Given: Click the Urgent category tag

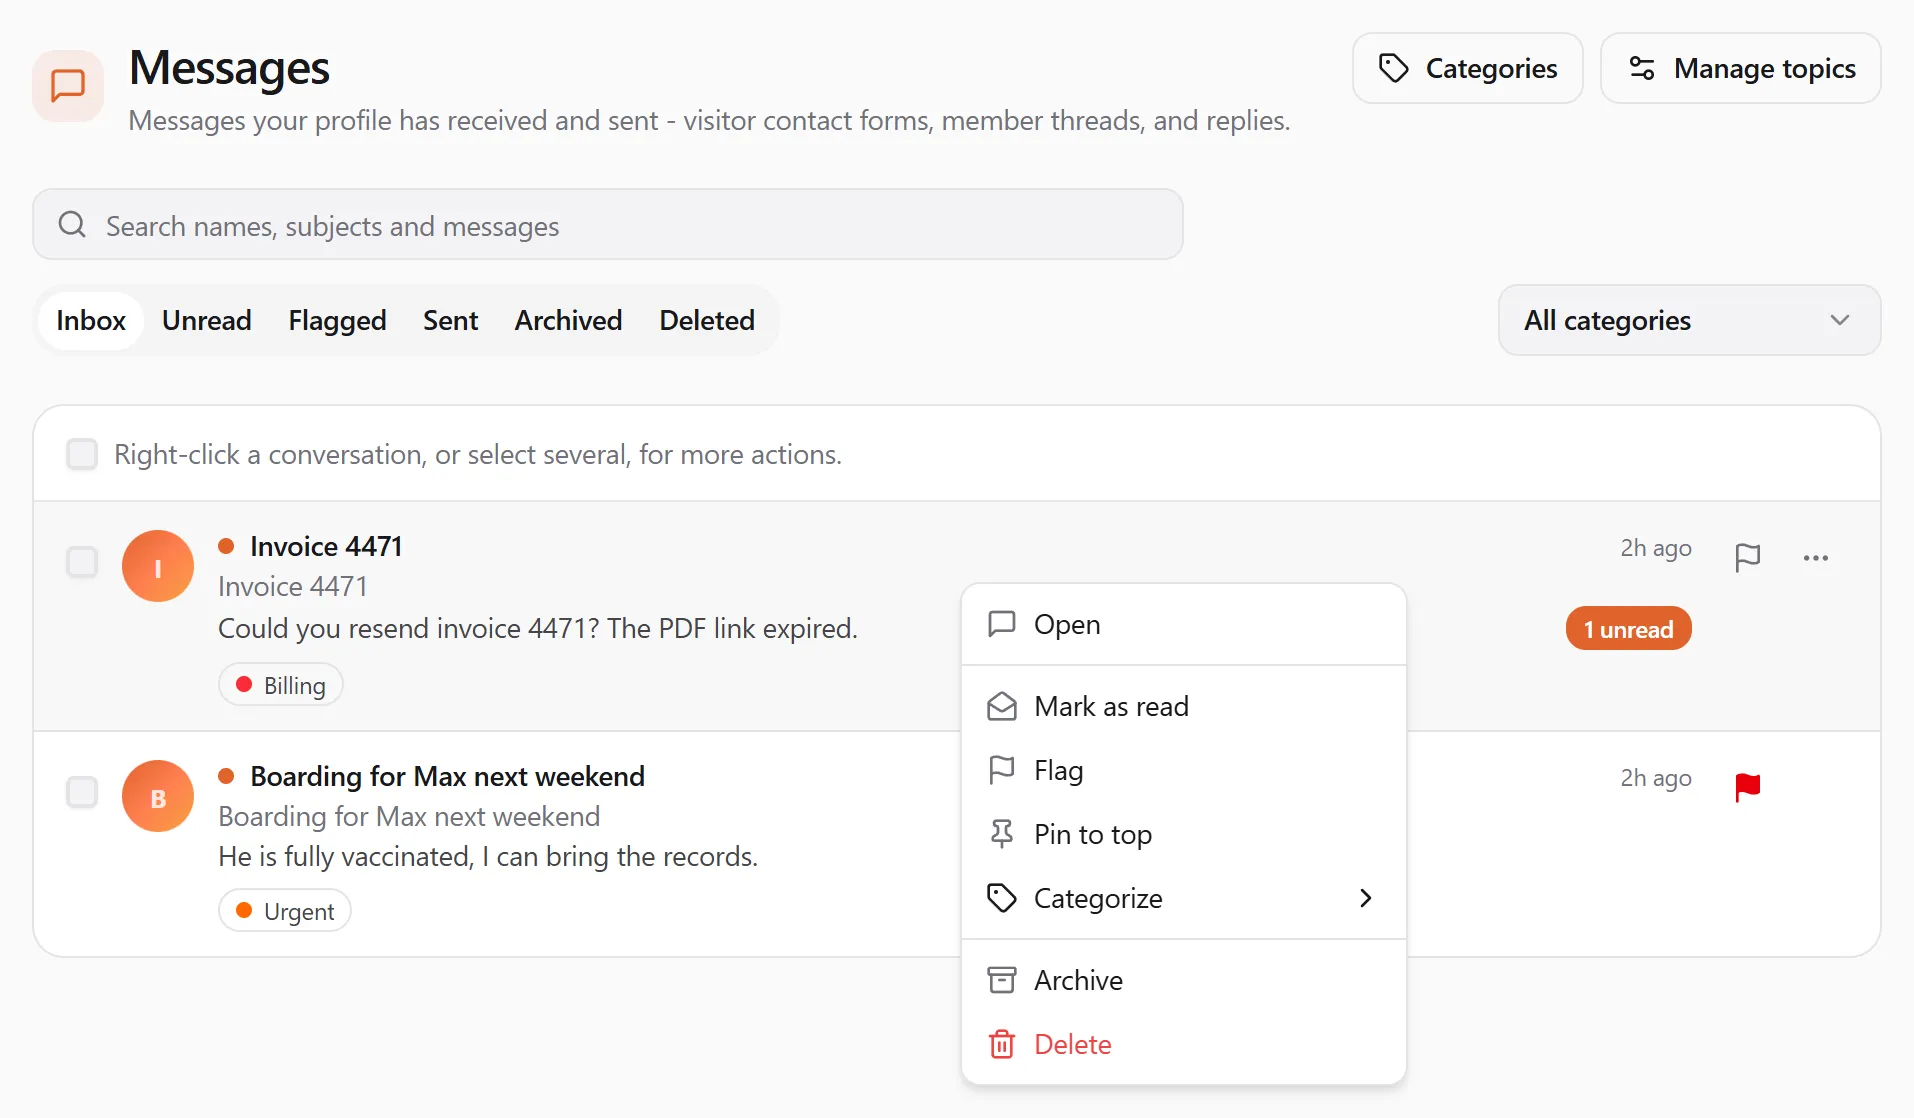Looking at the screenshot, I should 284,911.
